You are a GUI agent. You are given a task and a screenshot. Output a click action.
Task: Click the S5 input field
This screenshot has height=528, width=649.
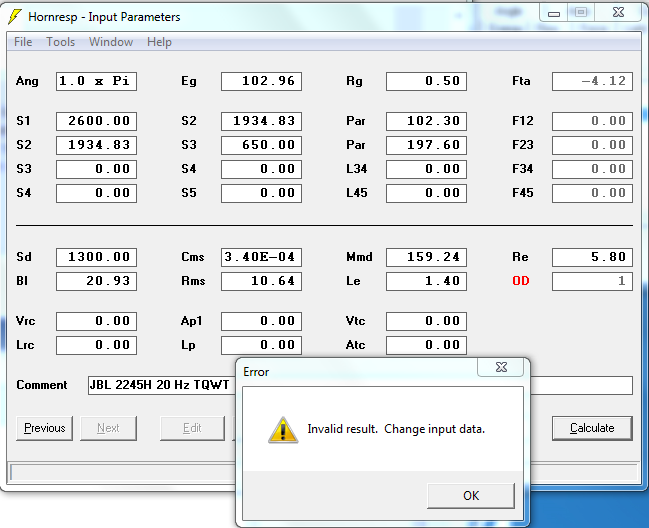pyautogui.click(x=261, y=193)
